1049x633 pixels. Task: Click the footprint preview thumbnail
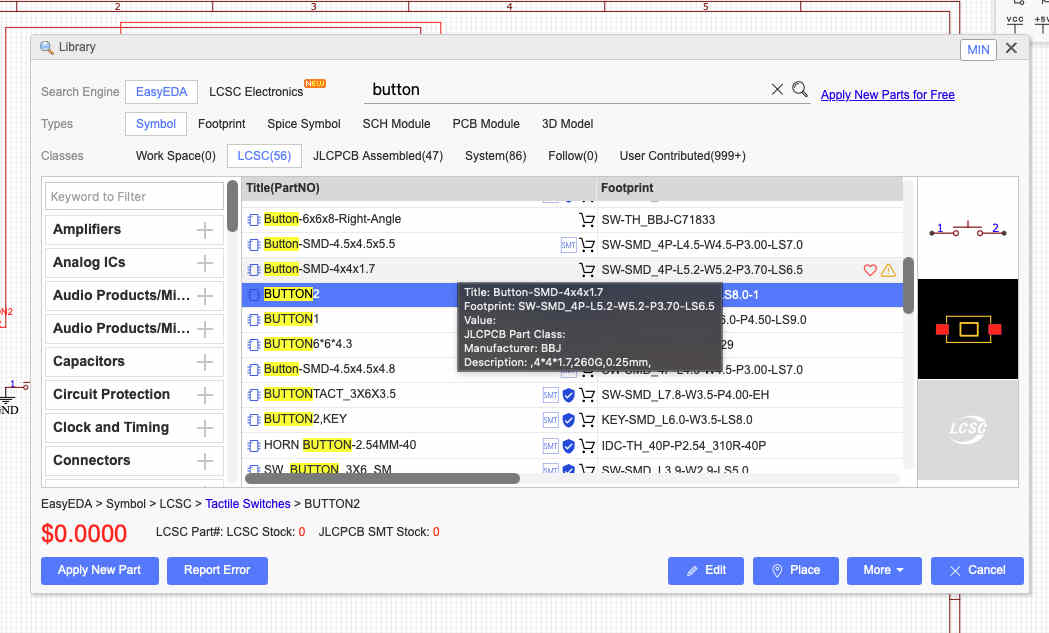click(967, 329)
